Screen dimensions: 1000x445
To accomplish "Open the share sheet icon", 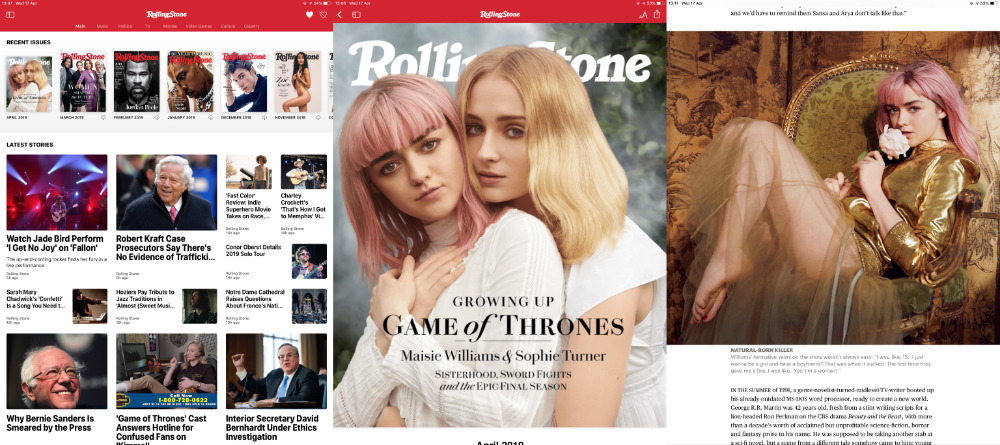I will coord(657,13).
